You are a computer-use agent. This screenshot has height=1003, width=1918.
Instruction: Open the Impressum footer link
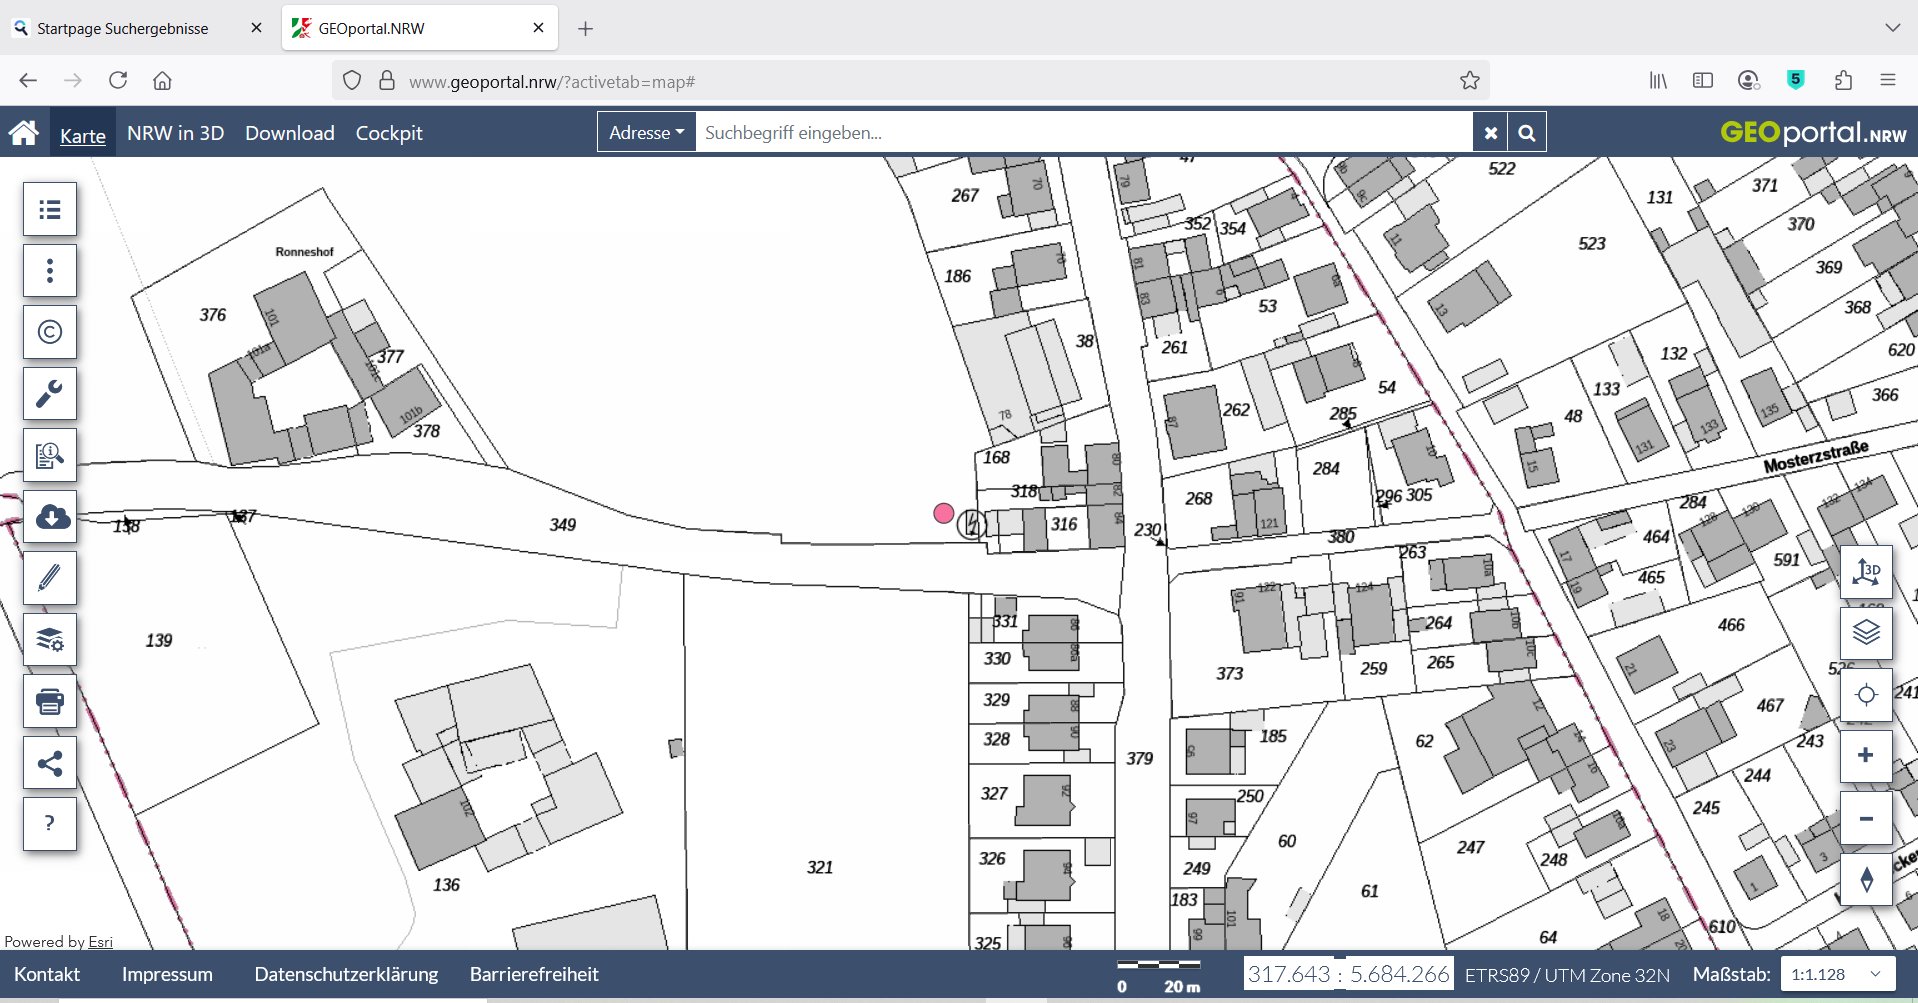[x=167, y=974]
